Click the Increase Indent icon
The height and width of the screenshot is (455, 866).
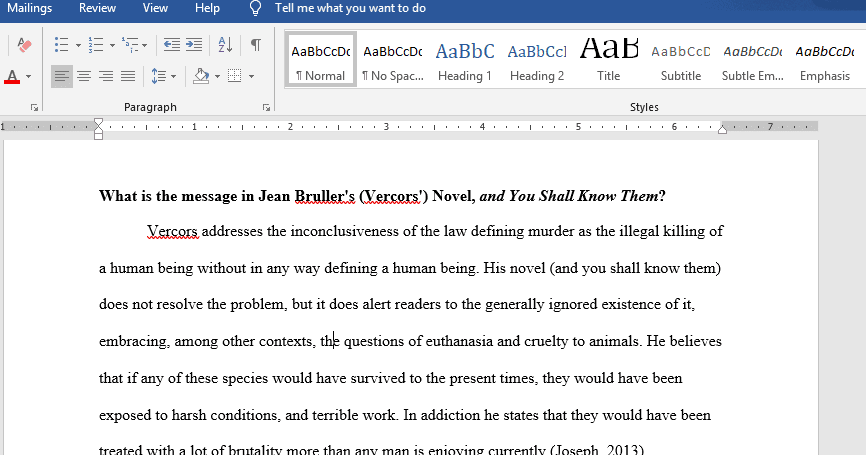(x=194, y=45)
